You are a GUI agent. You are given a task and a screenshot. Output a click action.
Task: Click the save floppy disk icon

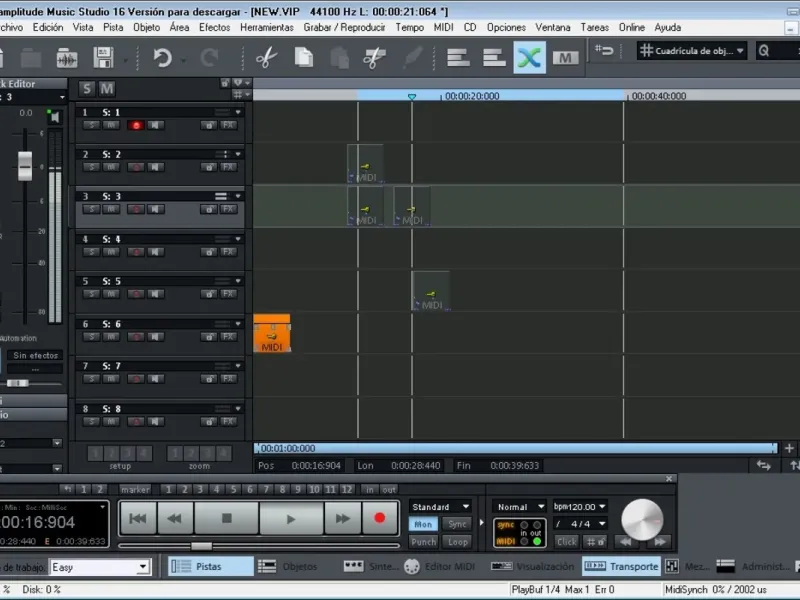104,58
